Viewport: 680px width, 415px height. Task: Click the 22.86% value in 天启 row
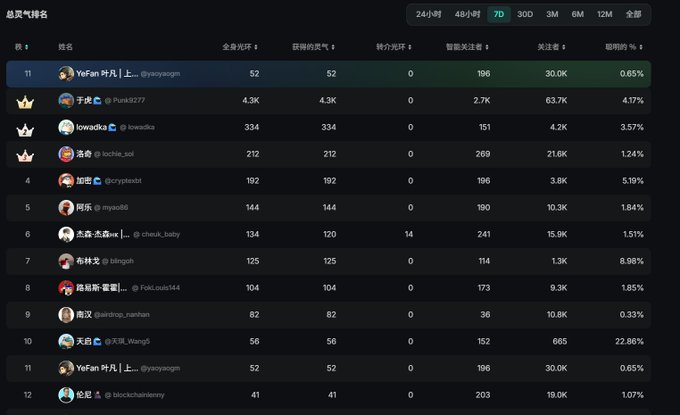[x=629, y=341]
